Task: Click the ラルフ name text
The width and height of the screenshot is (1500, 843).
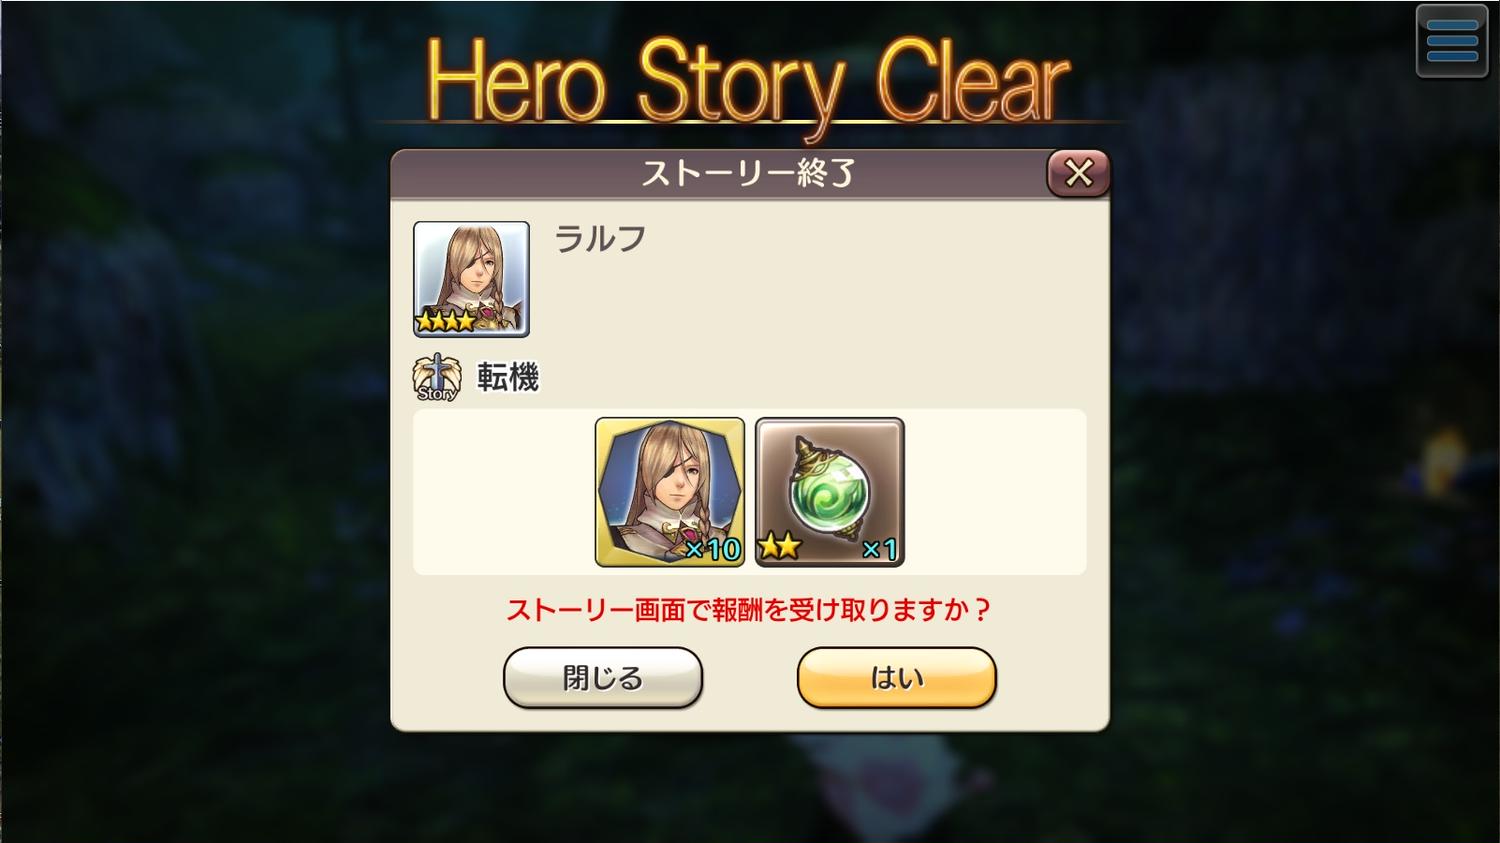Action: (600, 239)
